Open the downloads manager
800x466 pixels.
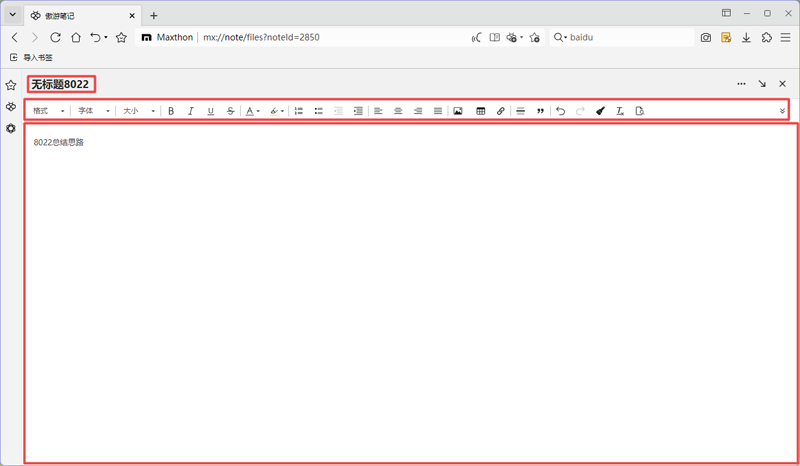click(746, 37)
